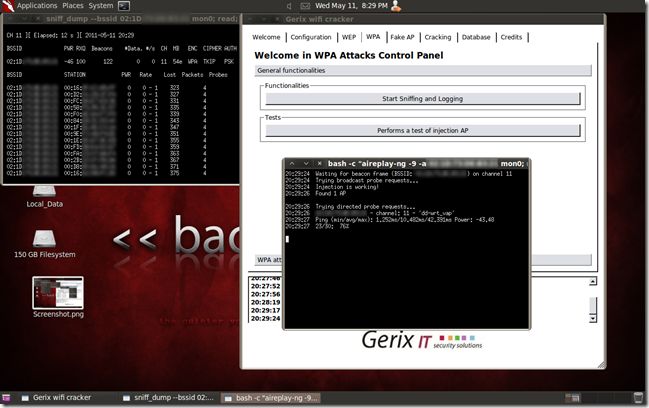Click the date and time clock

tap(351, 6)
